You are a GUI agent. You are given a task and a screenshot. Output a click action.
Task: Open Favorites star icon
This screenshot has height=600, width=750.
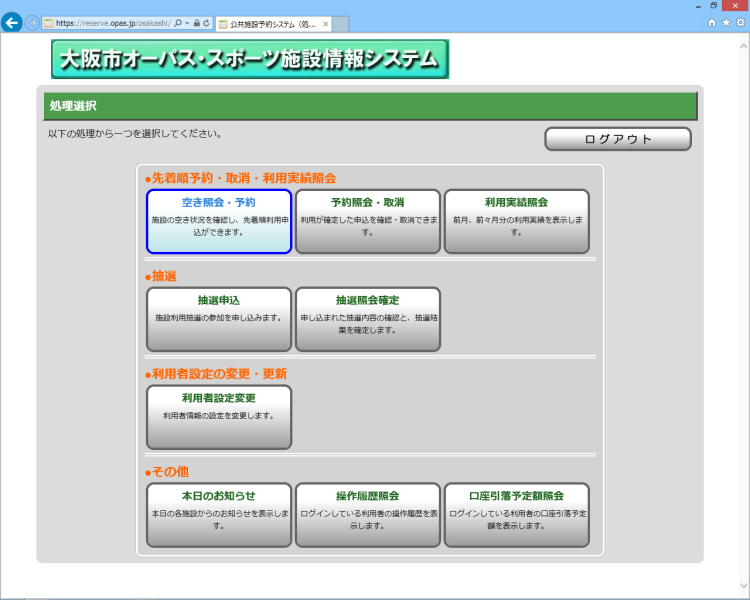pyautogui.click(x=726, y=22)
